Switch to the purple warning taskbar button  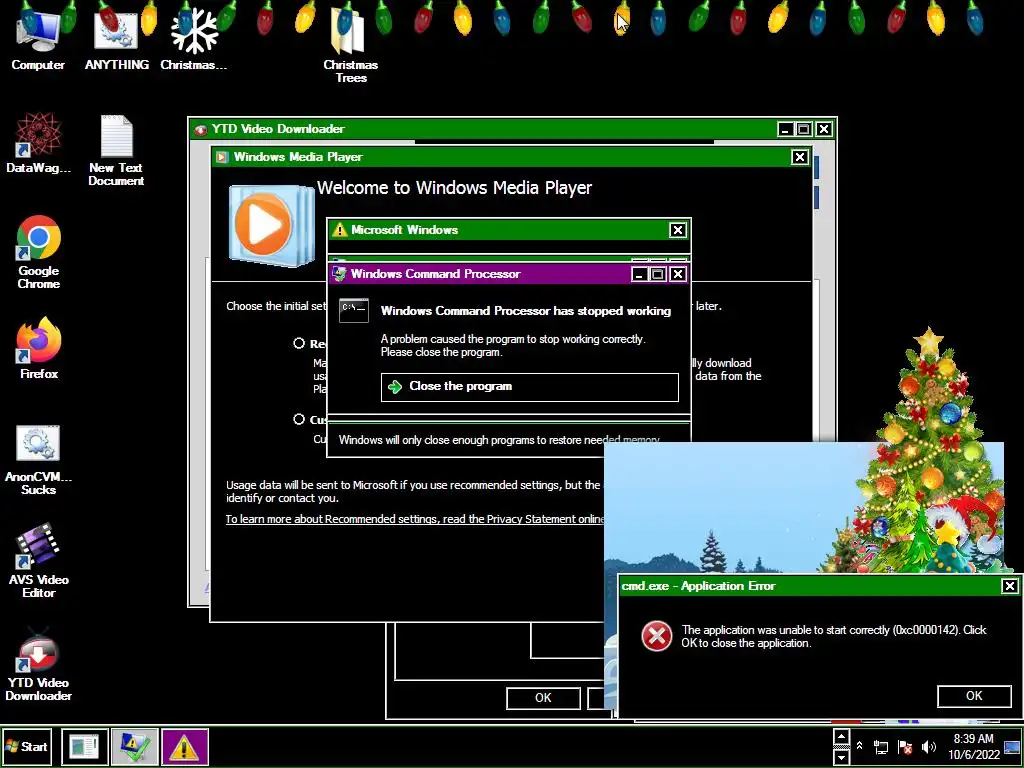tap(185, 746)
